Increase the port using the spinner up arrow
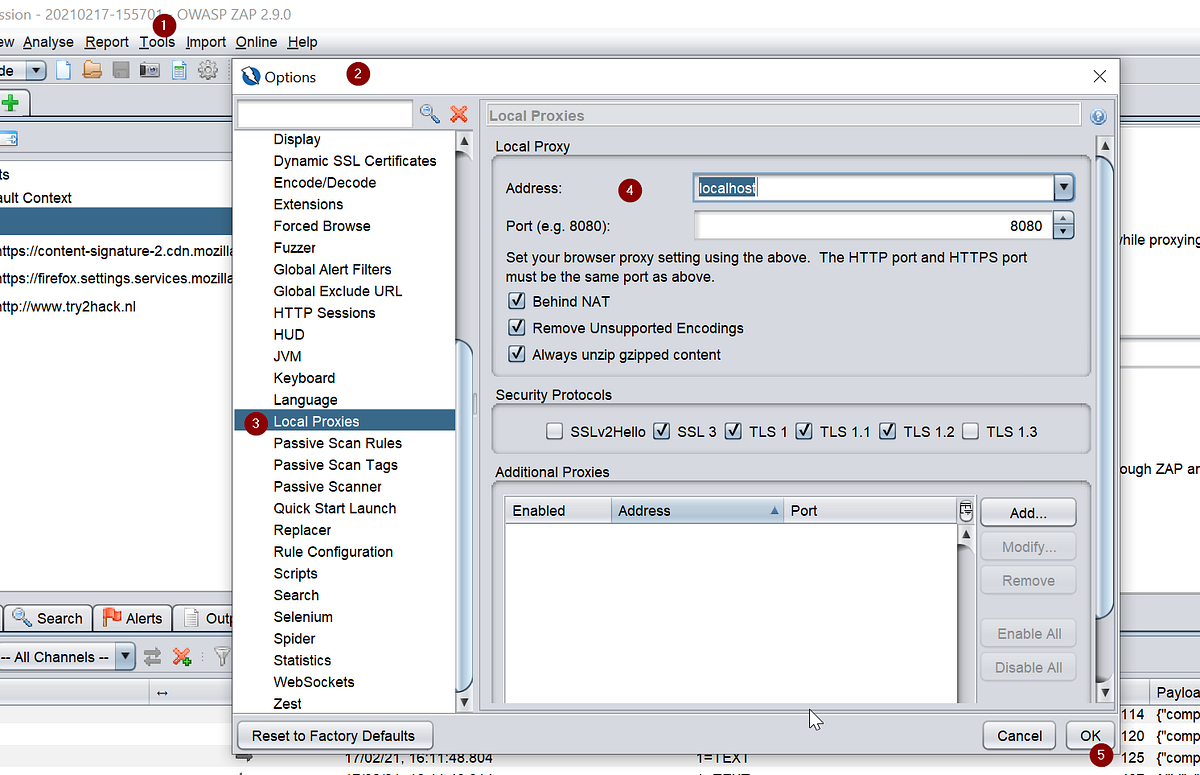This screenshot has height=775, width=1200. 1063,220
